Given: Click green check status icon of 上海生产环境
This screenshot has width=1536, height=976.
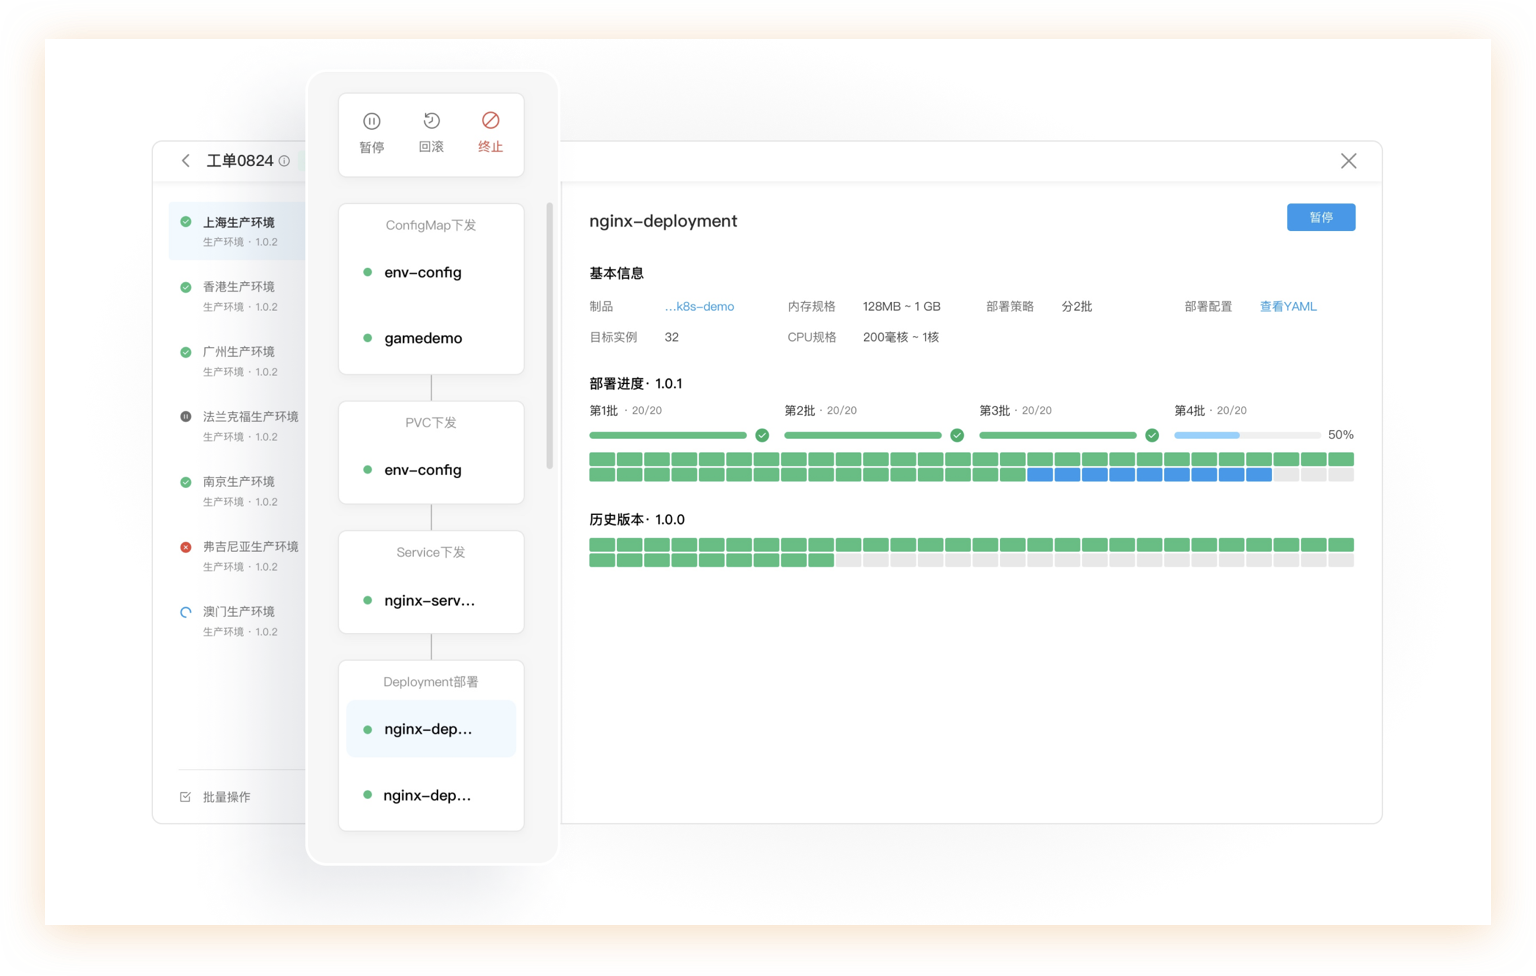Looking at the screenshot, I should (x=186, y=222).
